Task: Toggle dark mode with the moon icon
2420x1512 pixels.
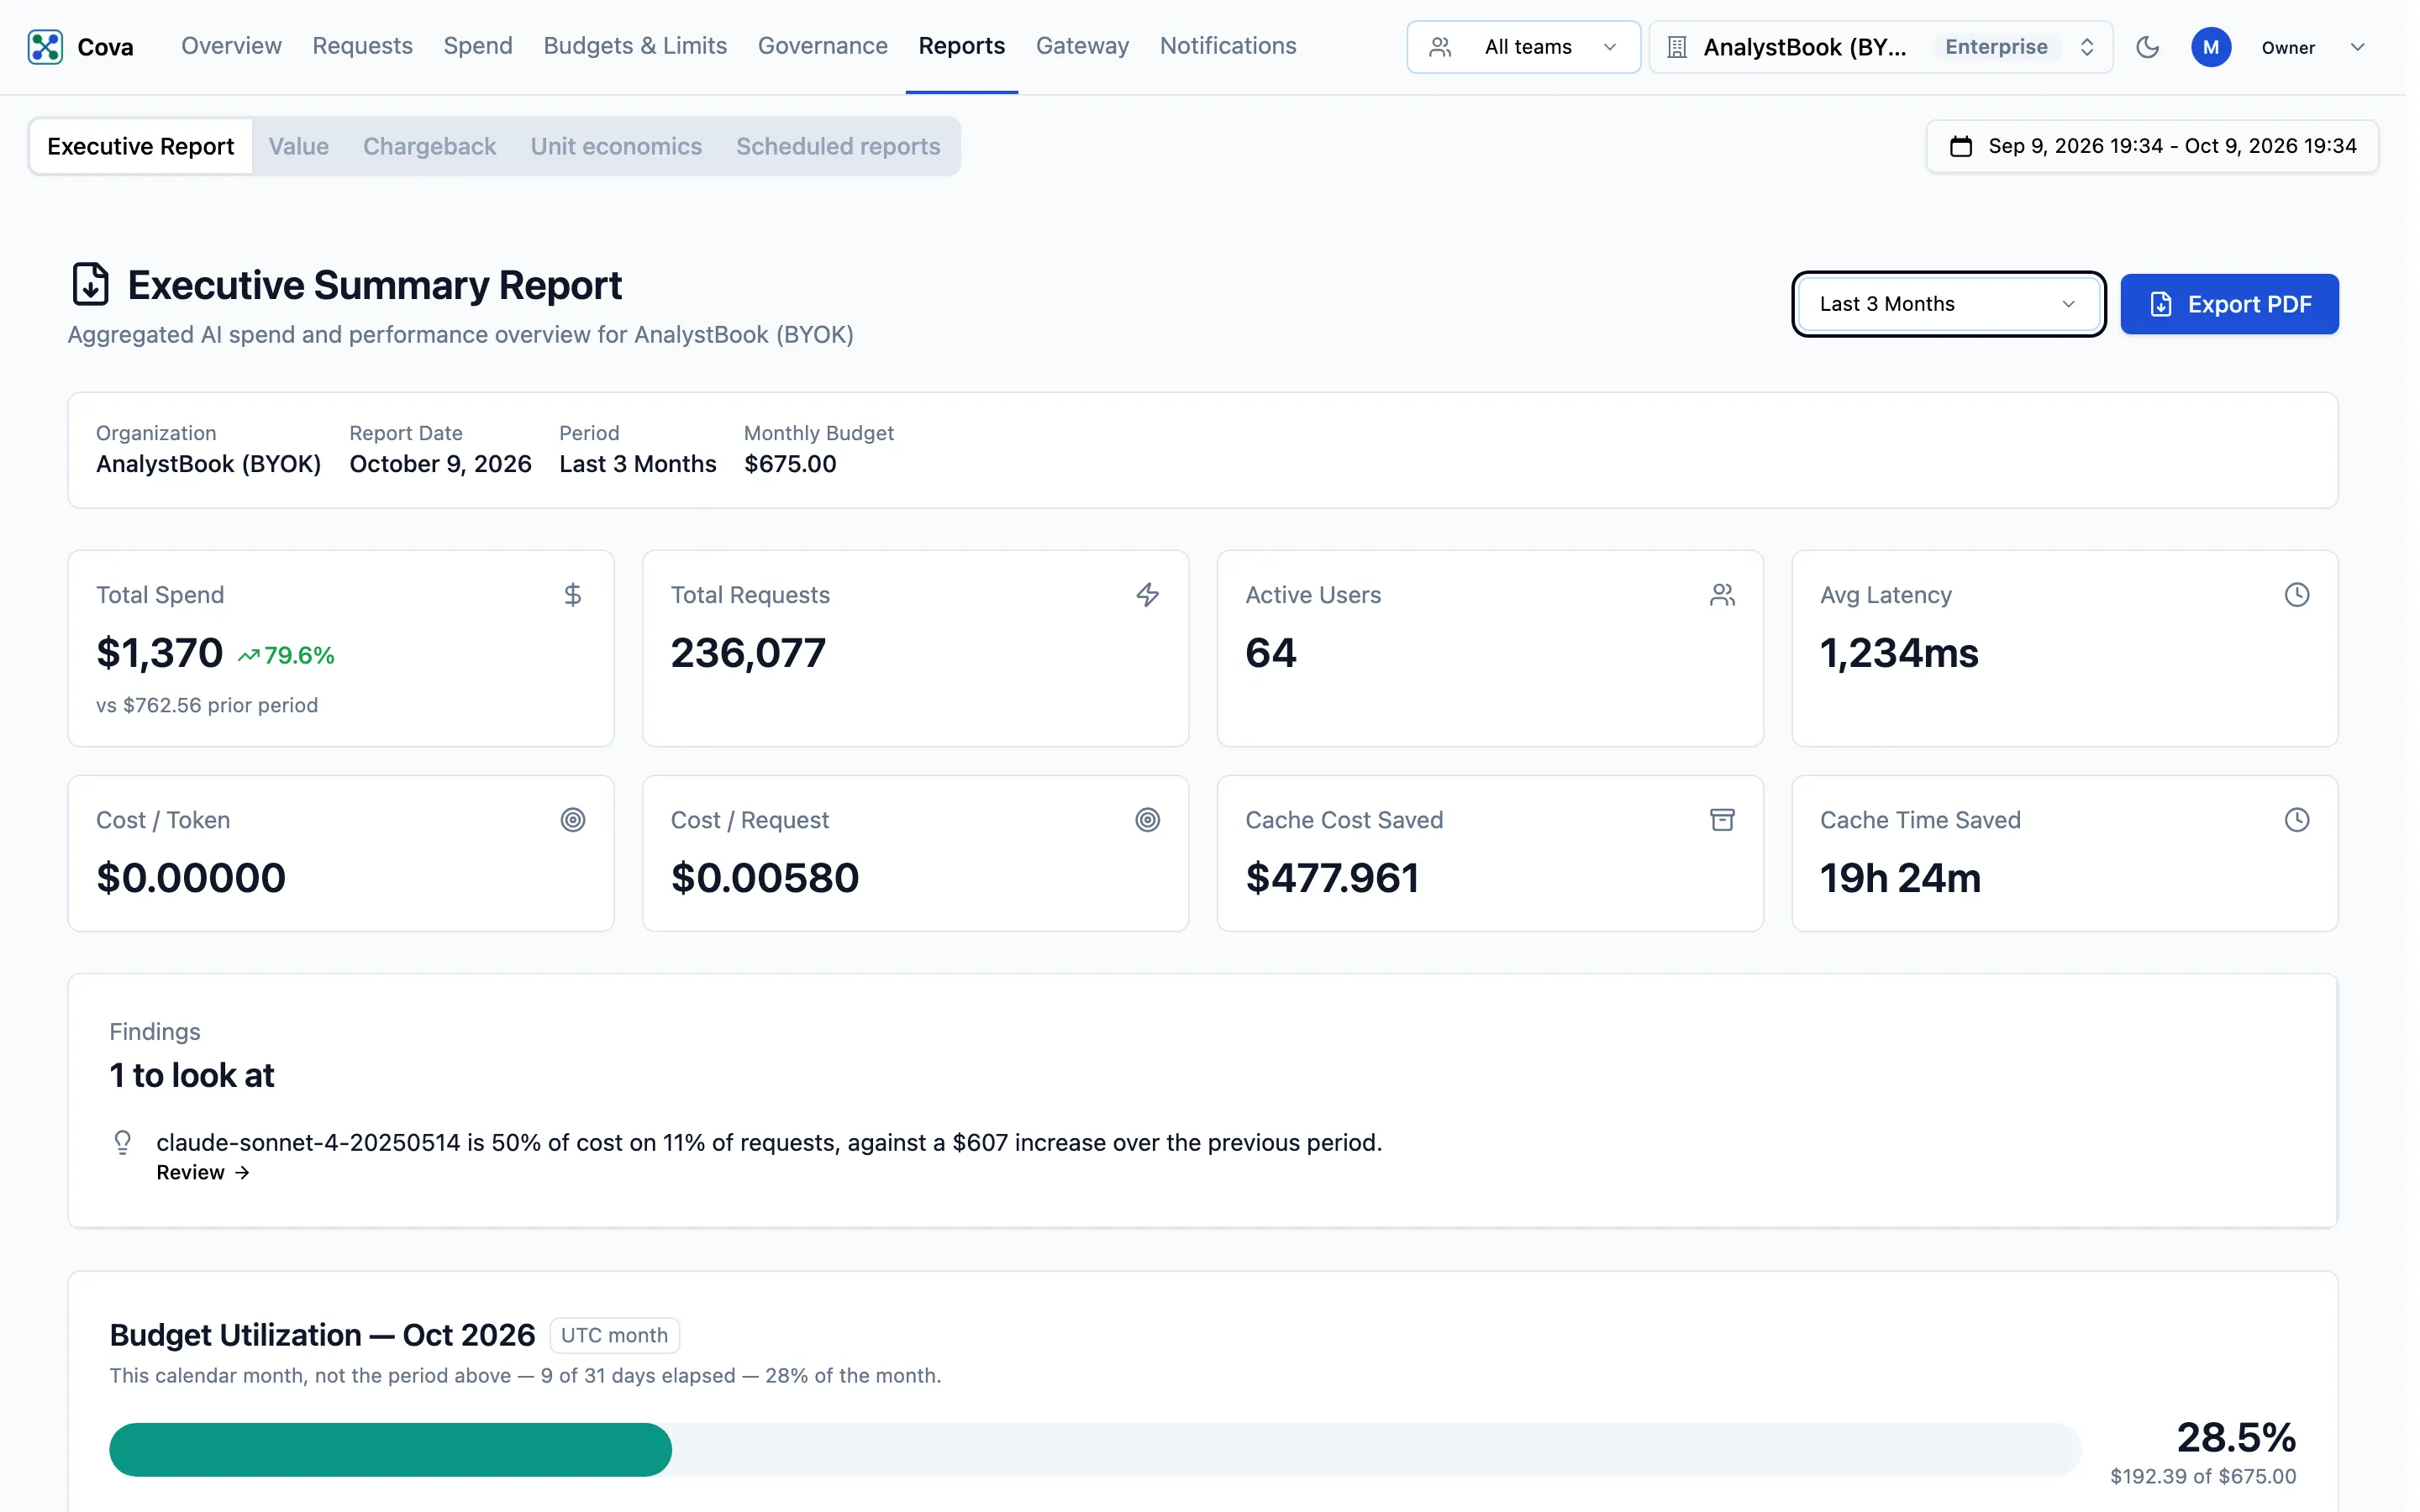Action: pos(2147,47)
